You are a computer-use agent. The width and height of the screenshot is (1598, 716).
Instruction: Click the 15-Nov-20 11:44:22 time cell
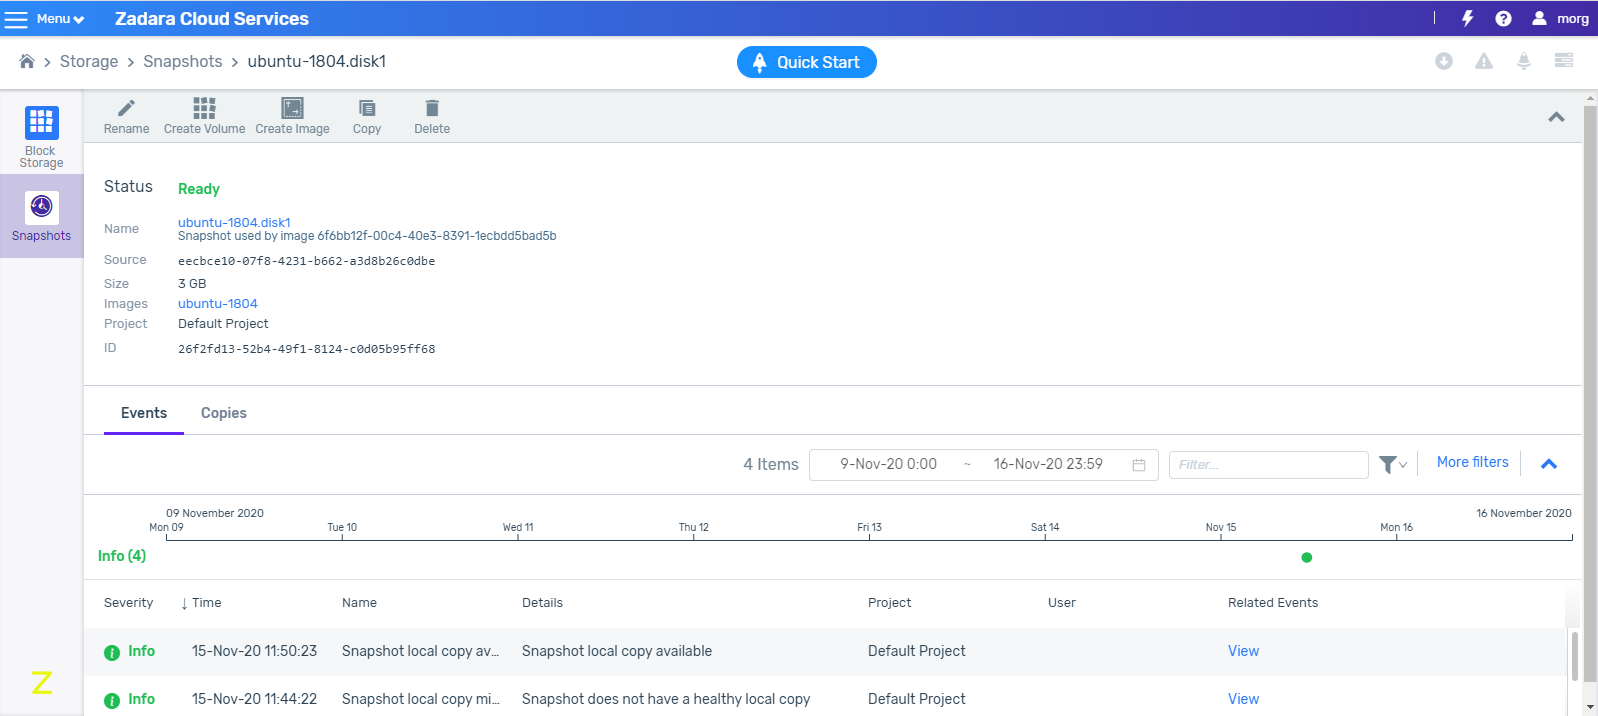(254, 699)
